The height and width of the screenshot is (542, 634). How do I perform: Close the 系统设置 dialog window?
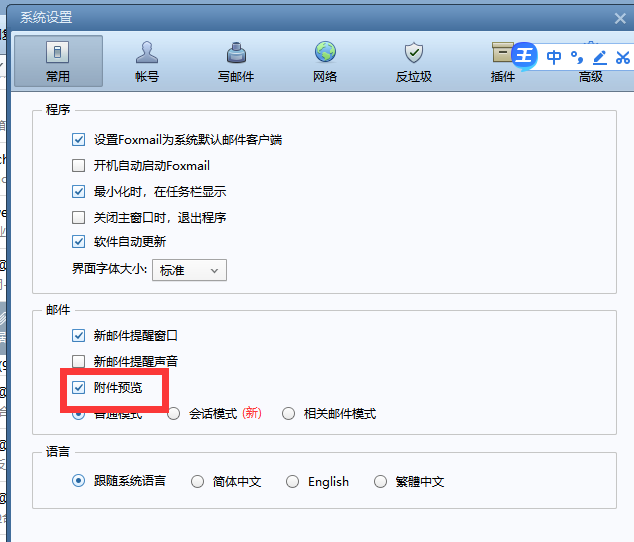click(620, 18)
